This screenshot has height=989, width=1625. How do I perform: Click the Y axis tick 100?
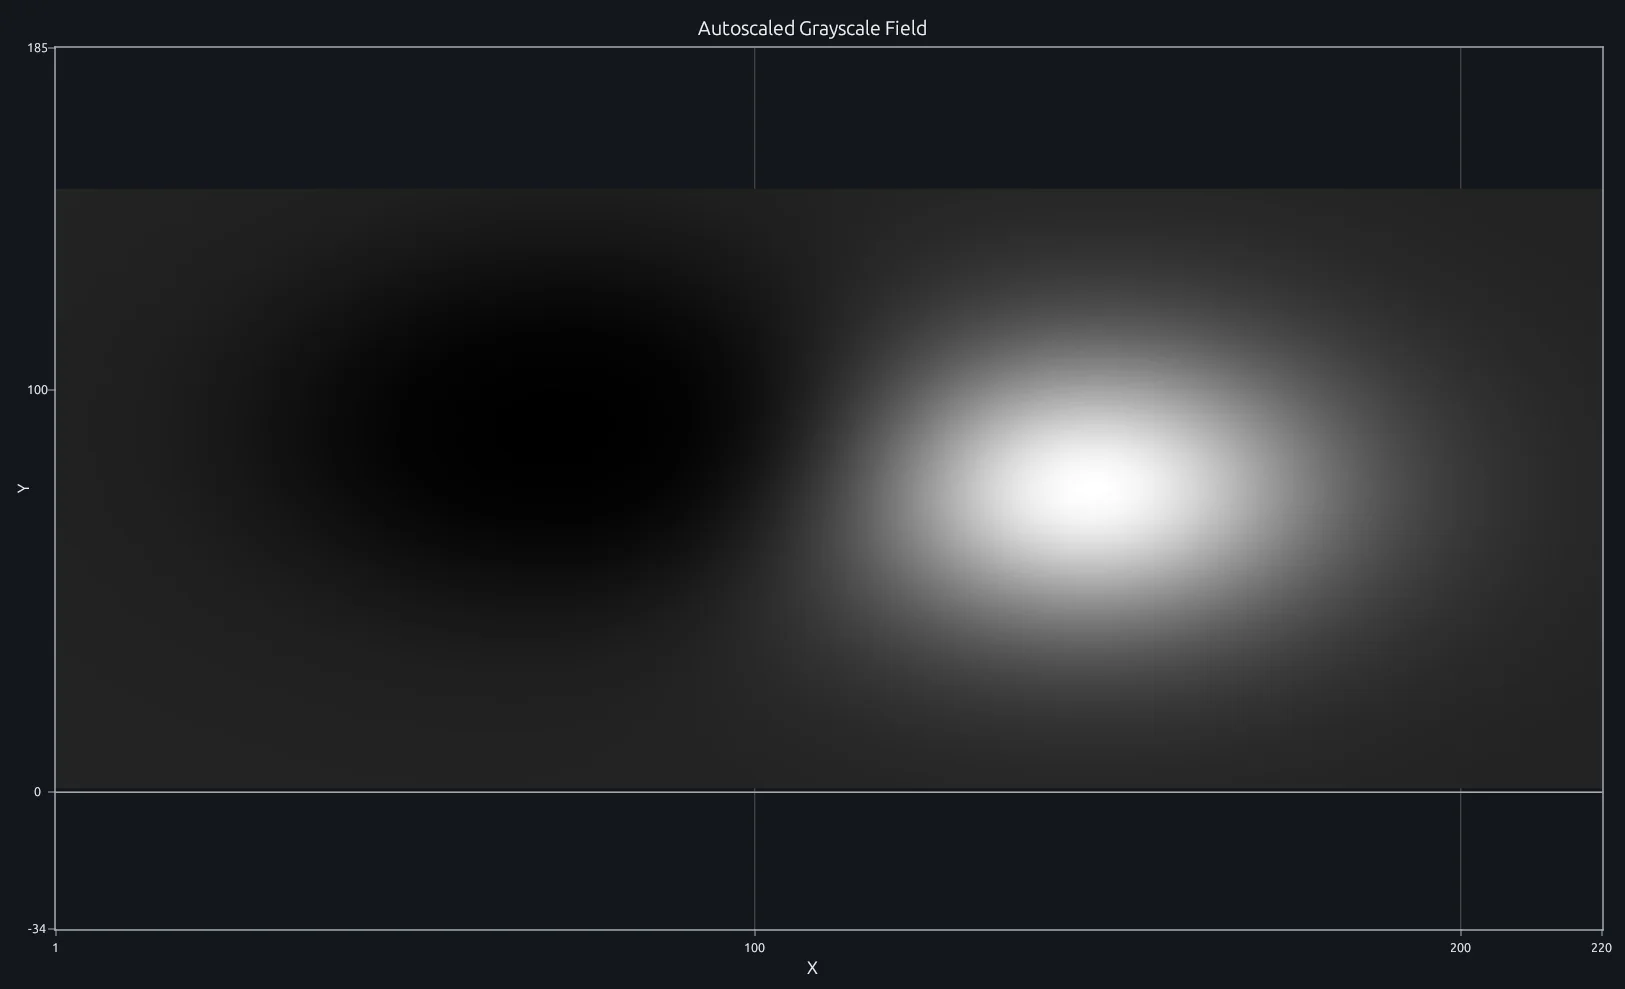point(38,390)
